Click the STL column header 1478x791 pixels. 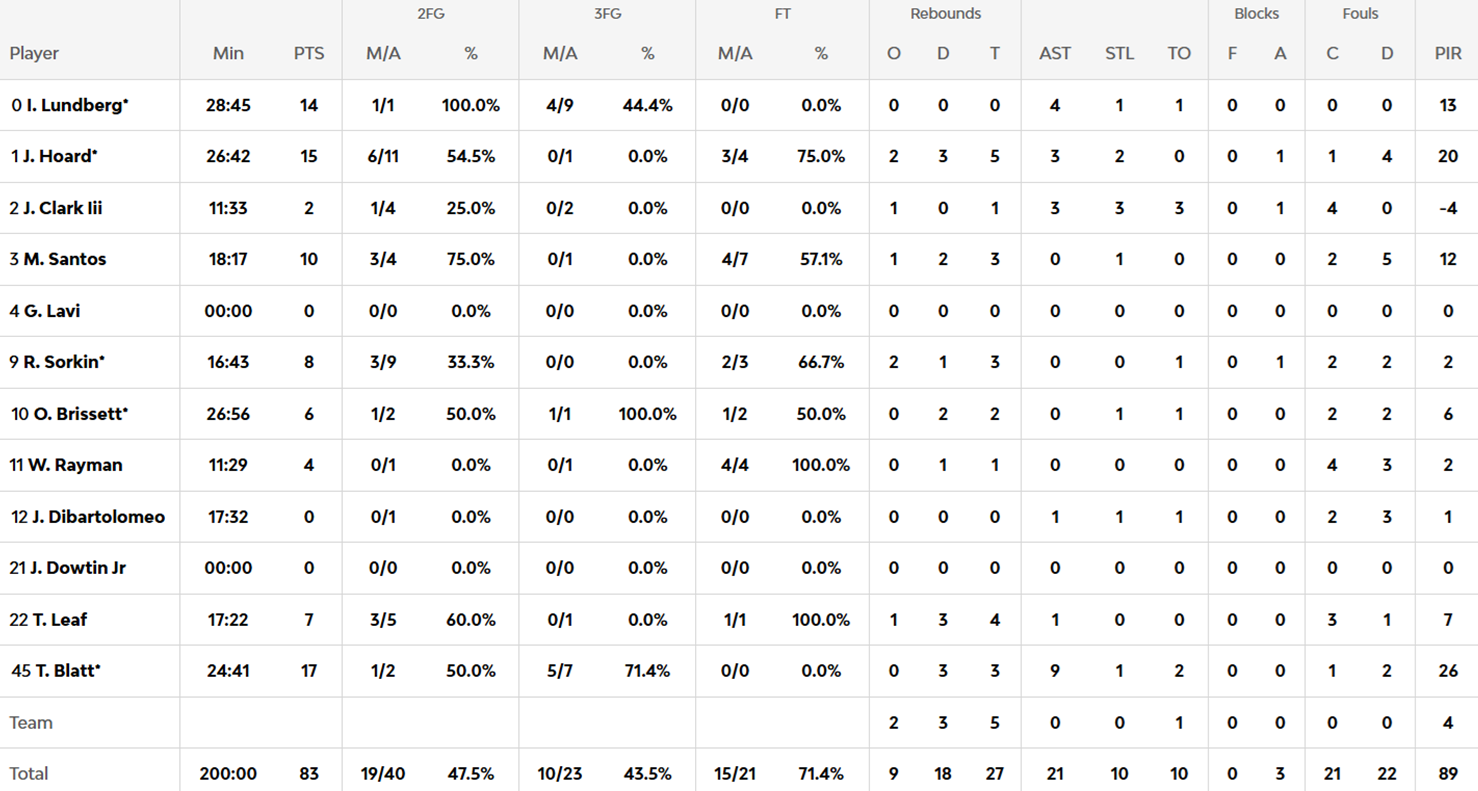coord(1119,54)
